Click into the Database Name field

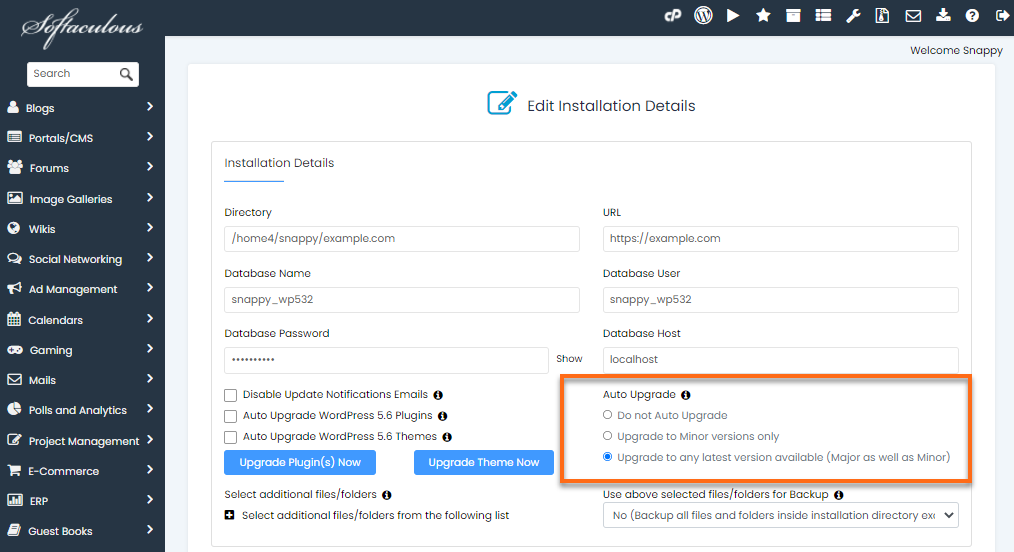pyautogui.click(x=402, y=300)
